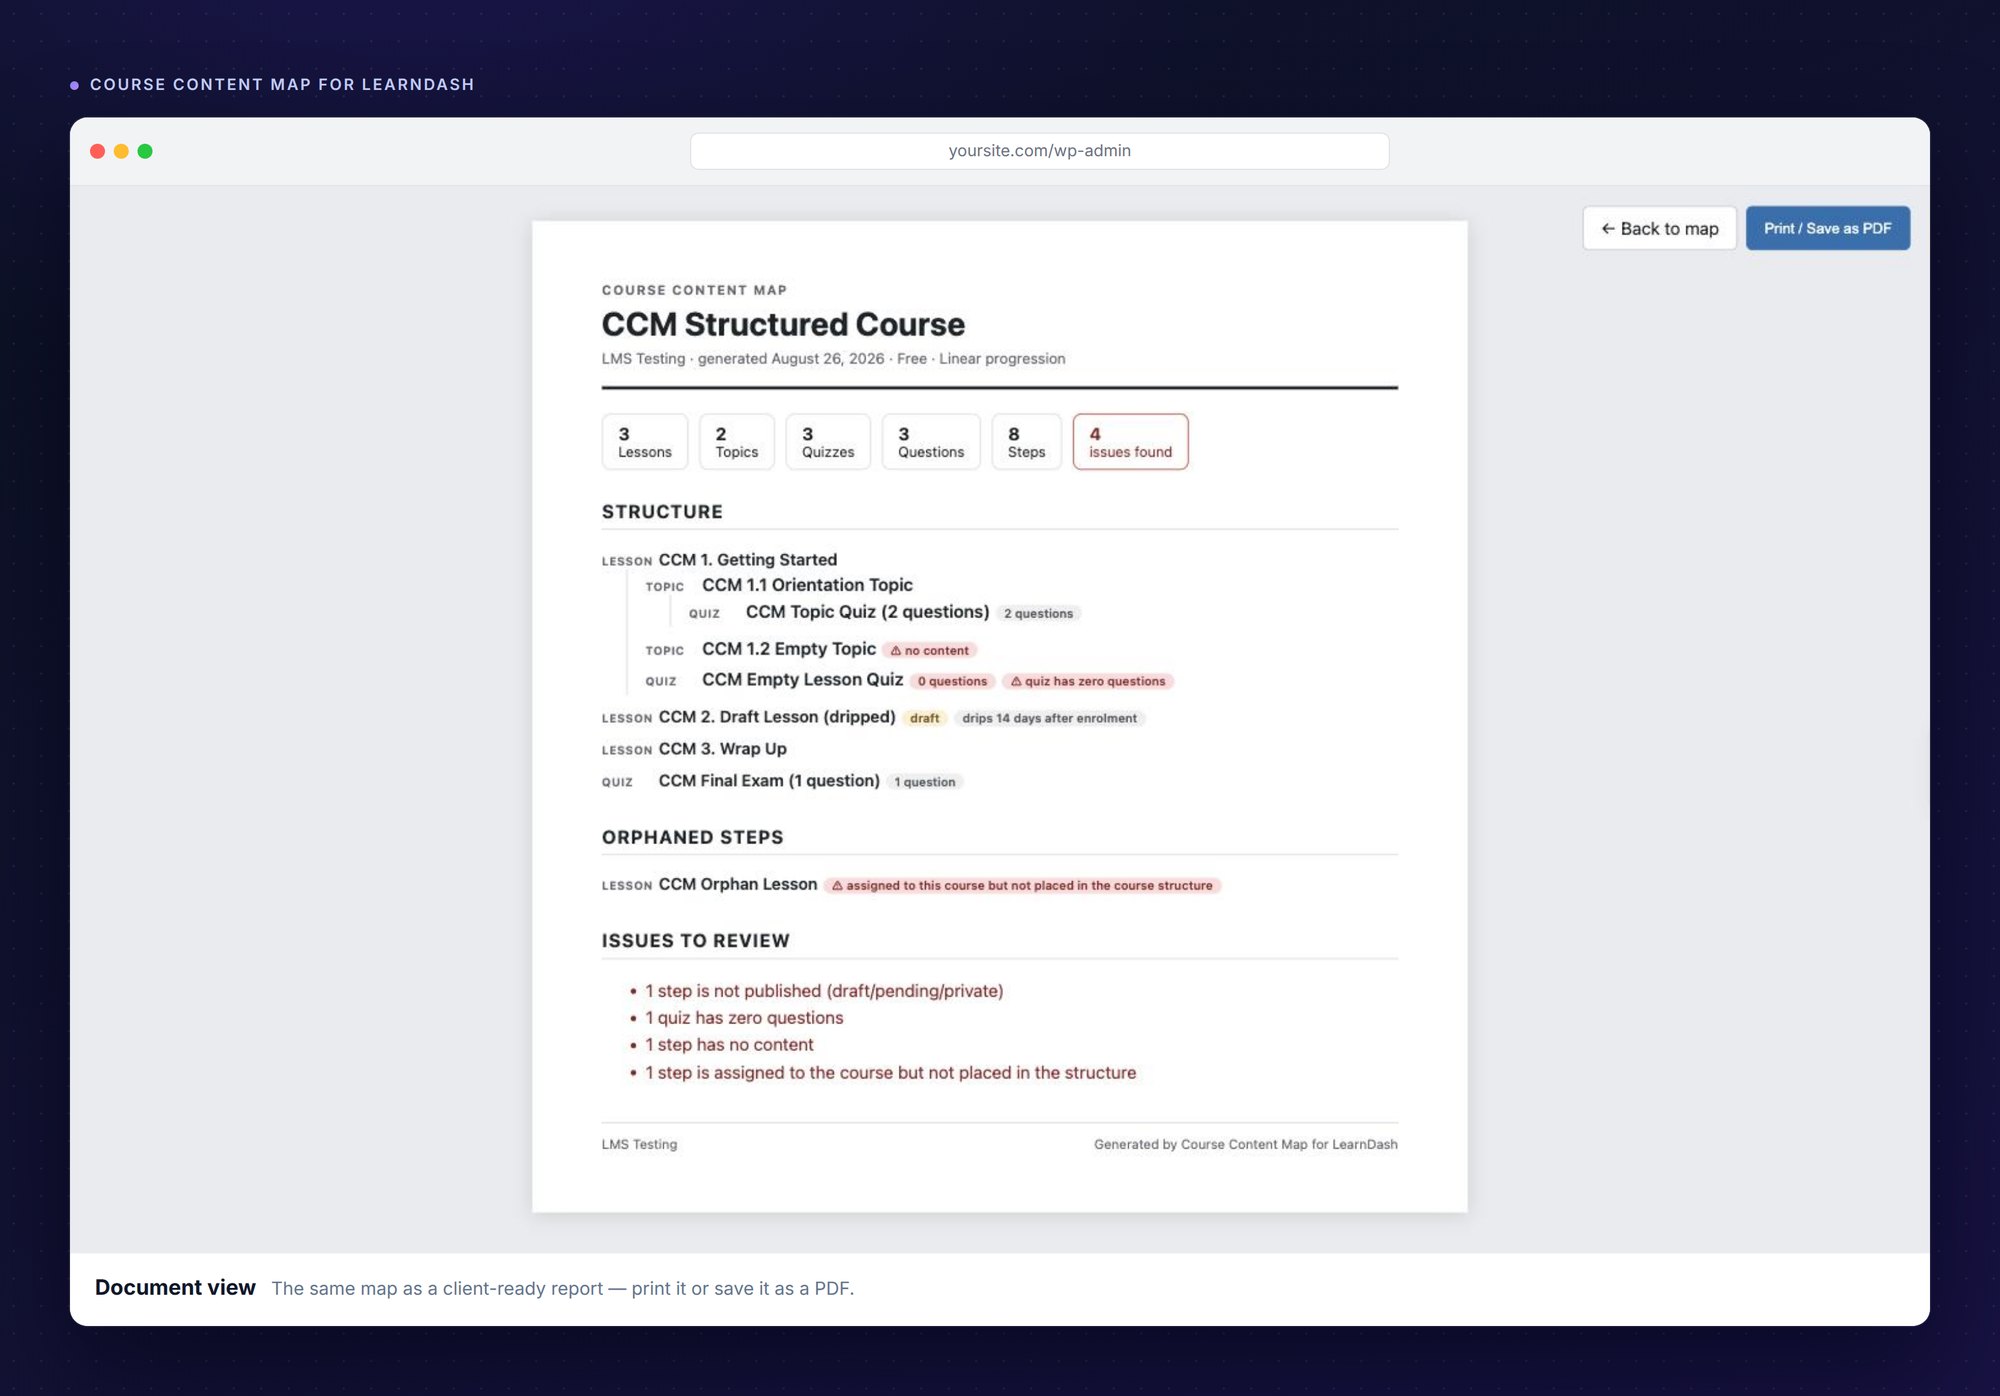Click drips 14 days after enrolment badge
The image size is (2000, 1396).
(1049, 719)
